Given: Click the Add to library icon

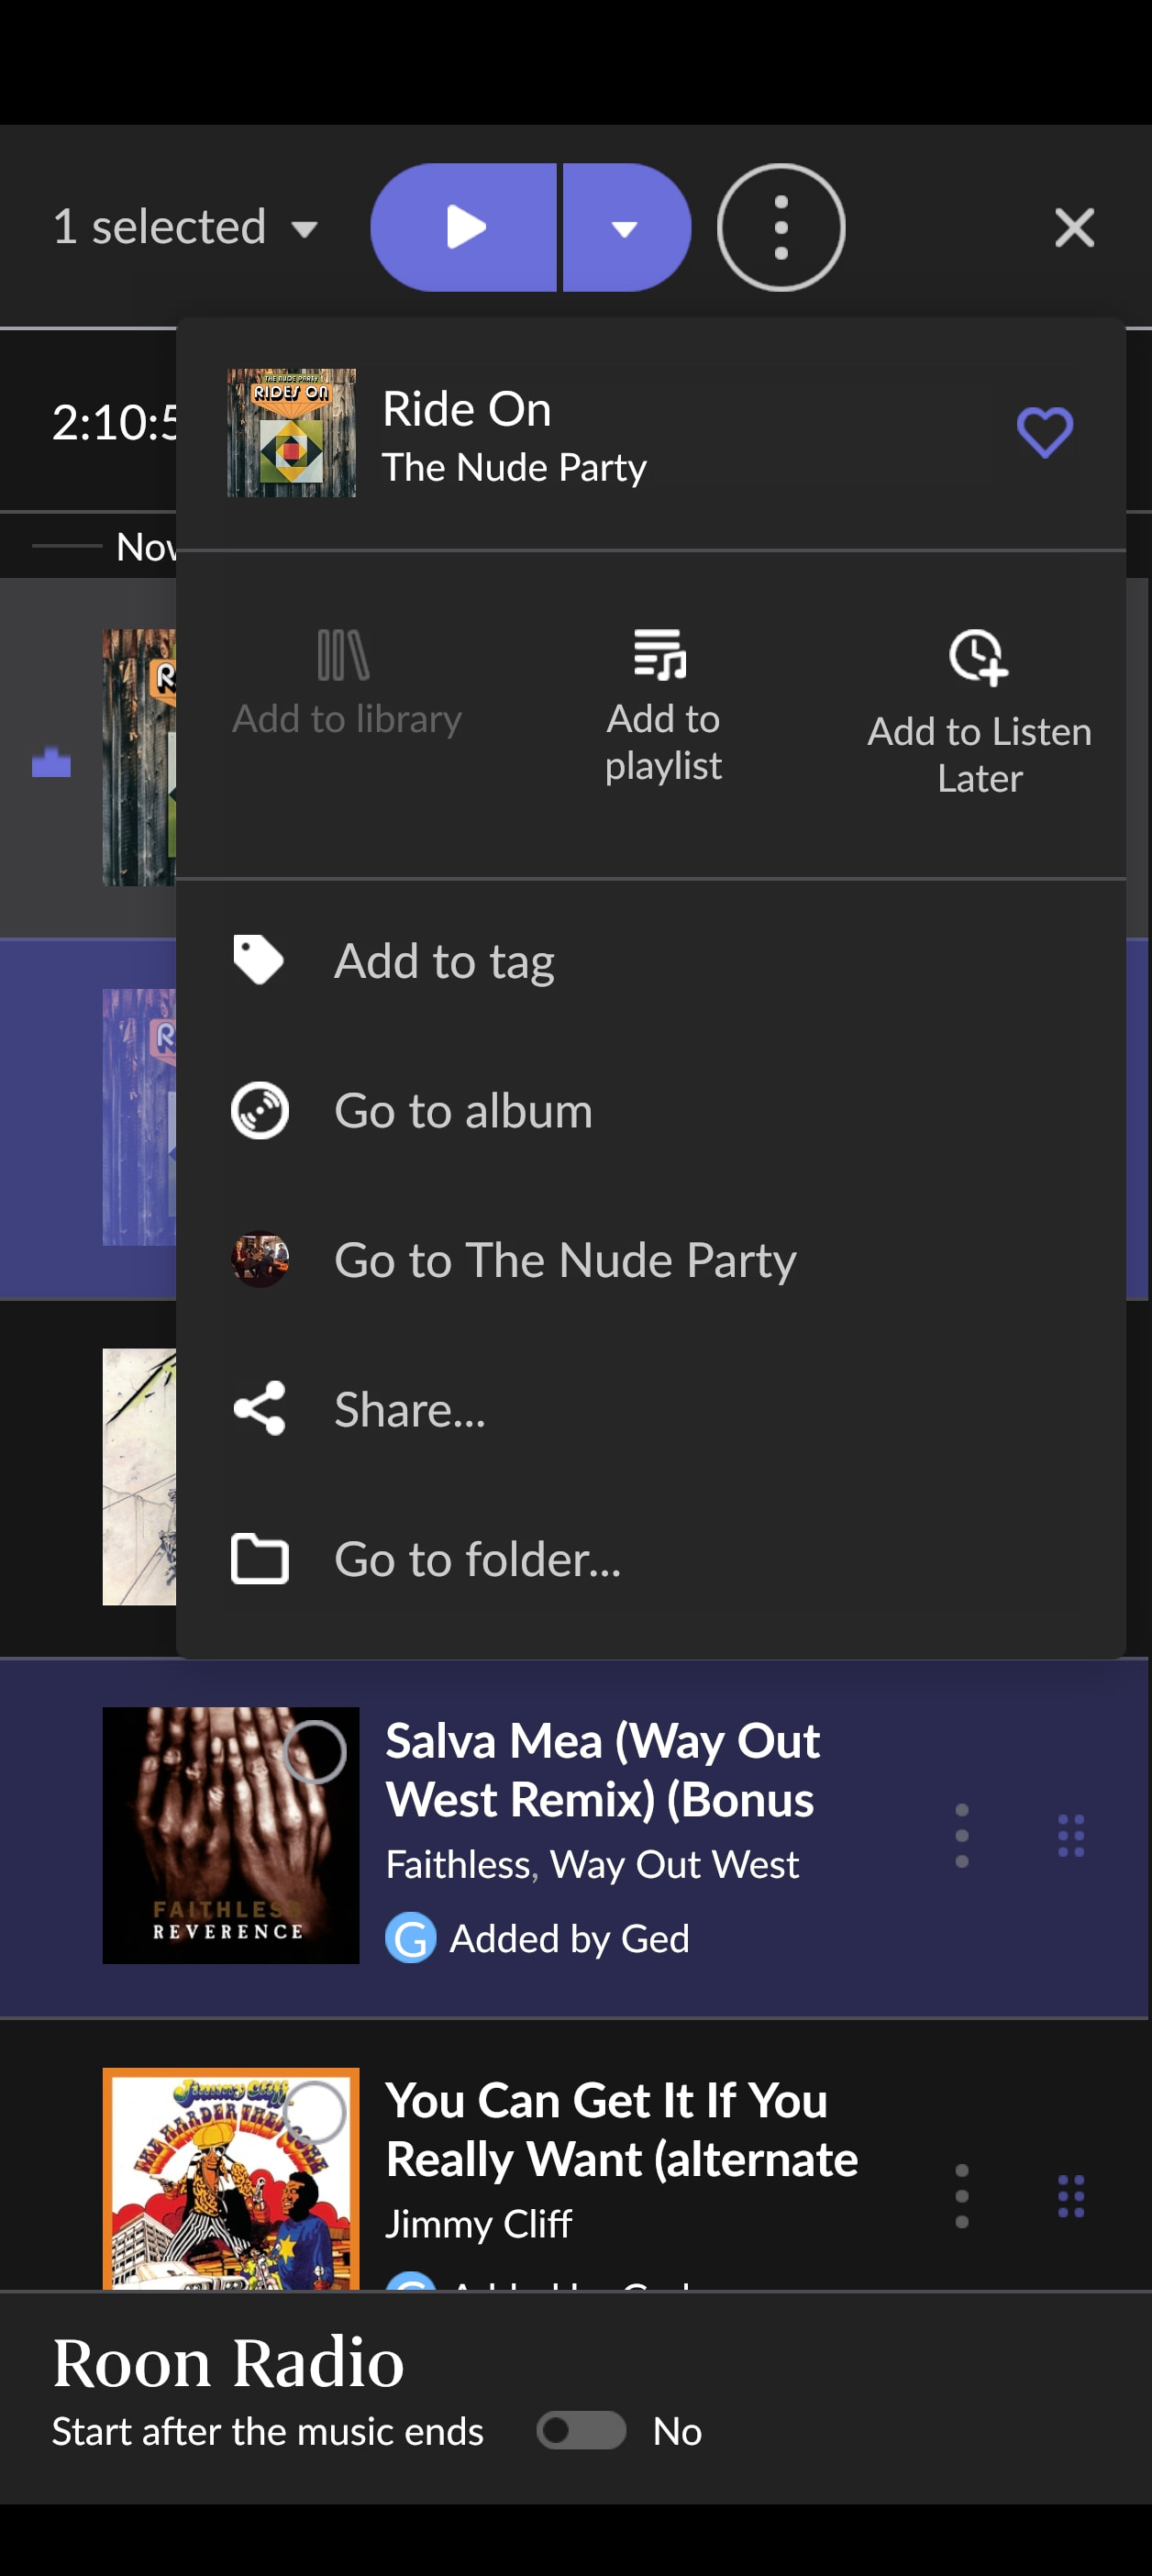Looking at the screenshot, I should coord(343,655).
